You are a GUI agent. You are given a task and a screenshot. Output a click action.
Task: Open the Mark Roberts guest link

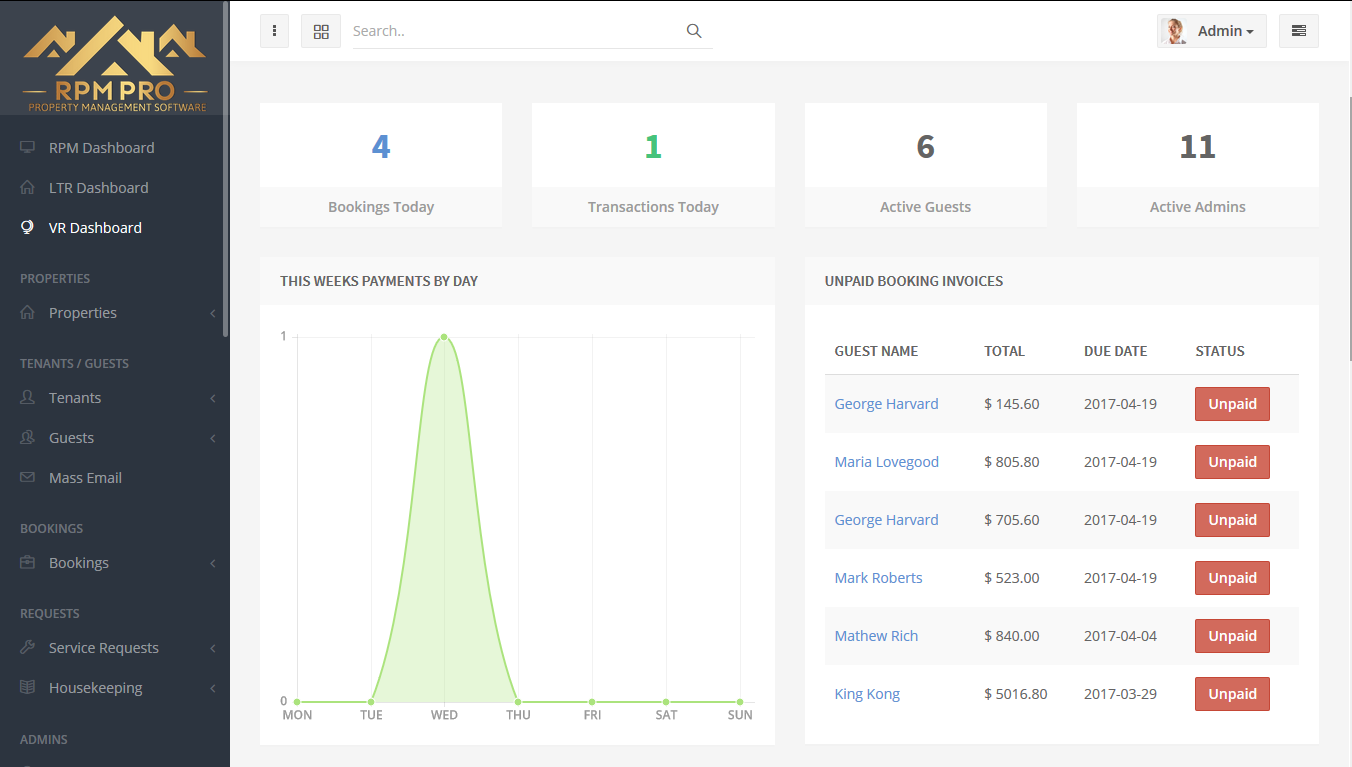879,578
